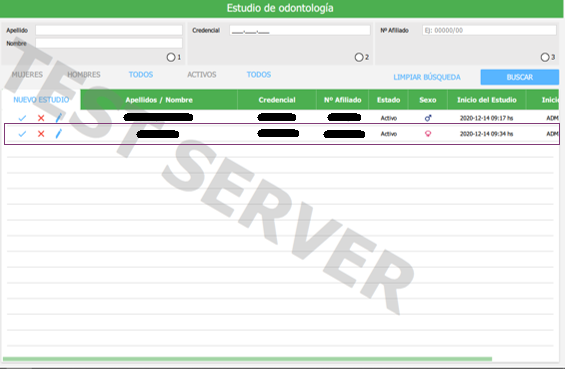Click the date 2020-12-14 09:34 hs
The width and height of the screenshot is (565, 369).
coord(486,134)
